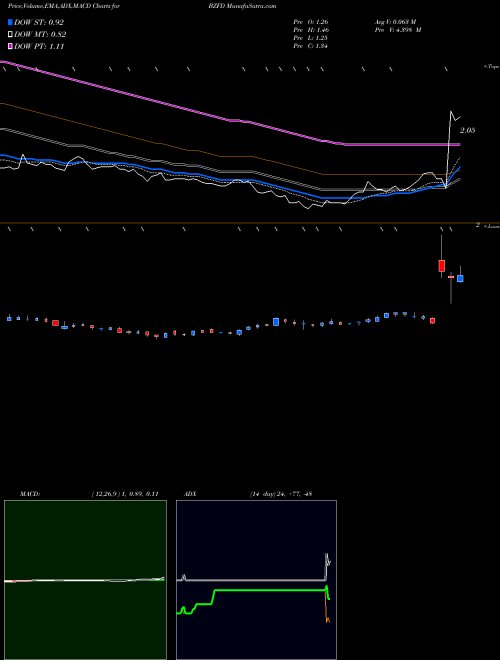Click the Lows marker label
This screenshot has width=500, height=660.
point(491,226)
